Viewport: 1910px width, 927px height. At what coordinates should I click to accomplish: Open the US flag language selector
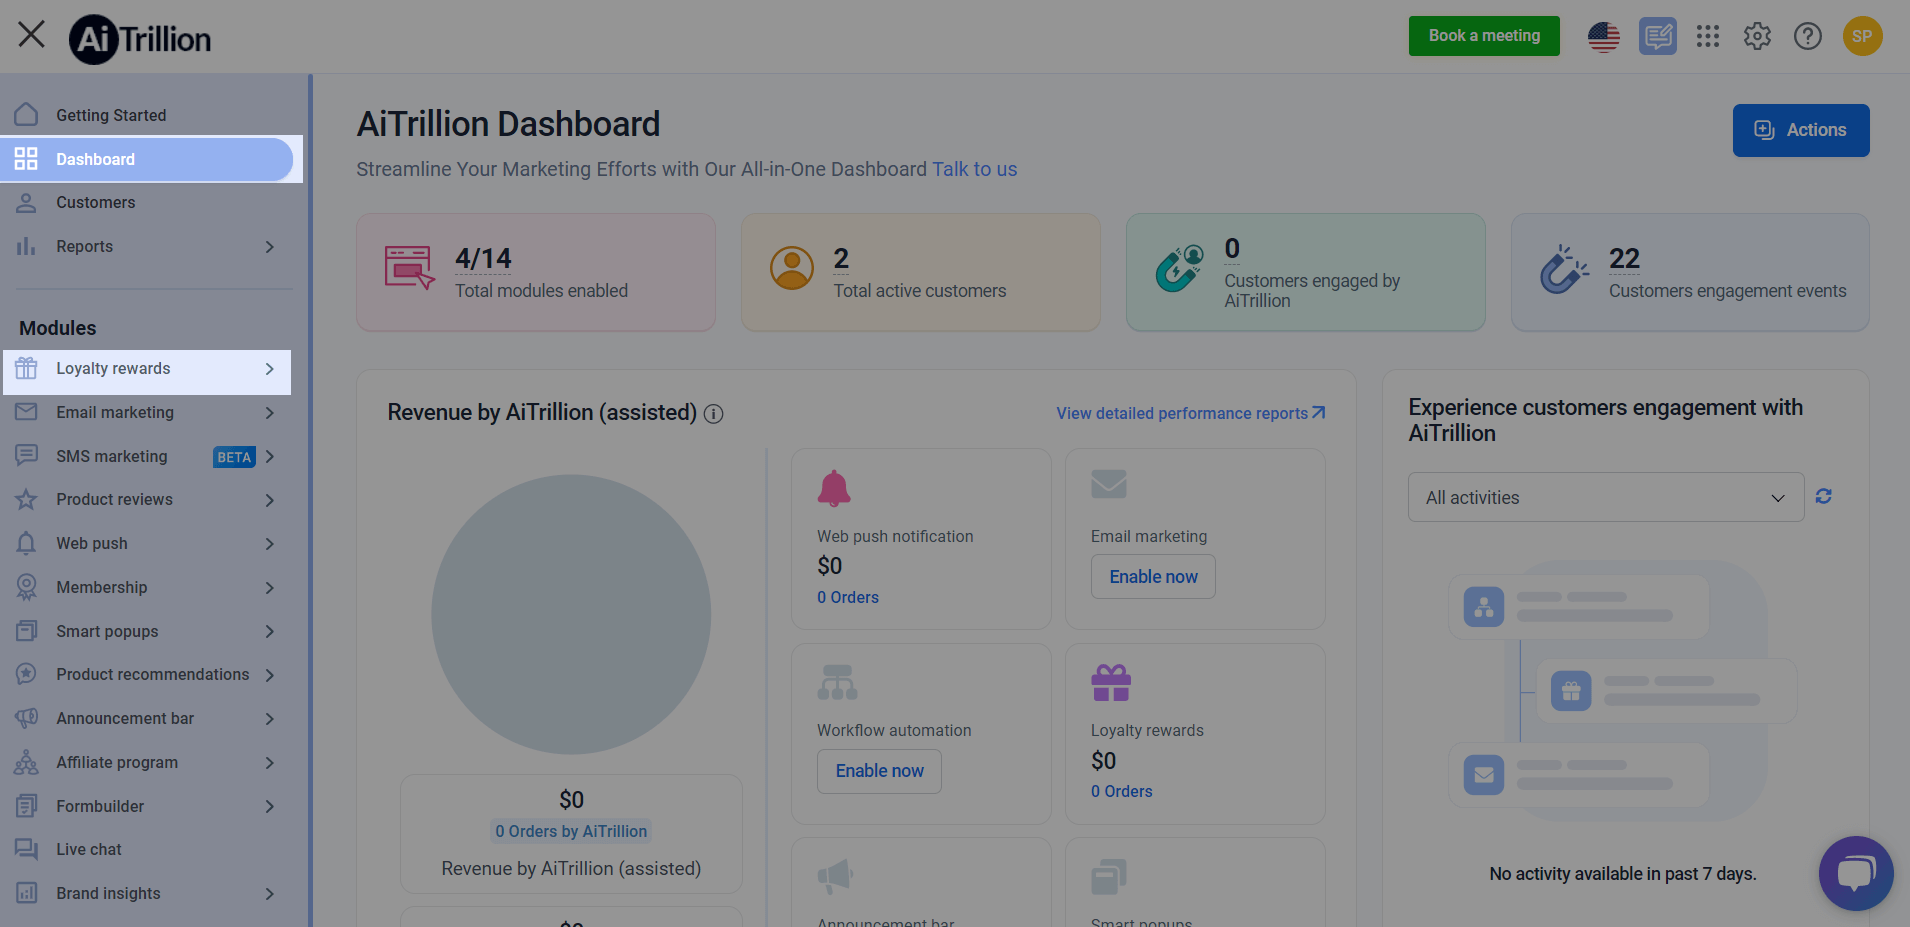(1604, 37)
